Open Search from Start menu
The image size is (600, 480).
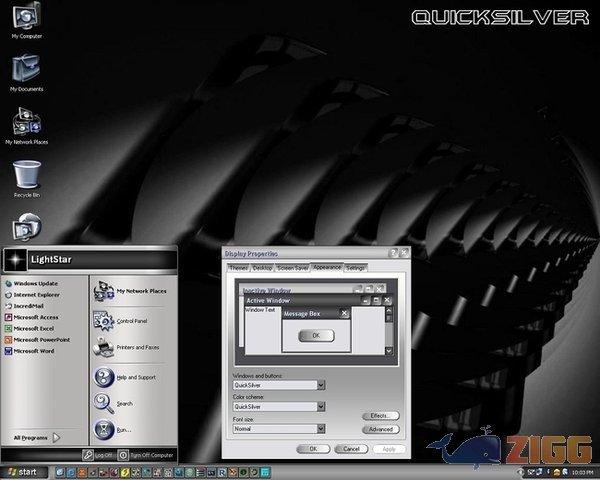[x=113, y=404]
